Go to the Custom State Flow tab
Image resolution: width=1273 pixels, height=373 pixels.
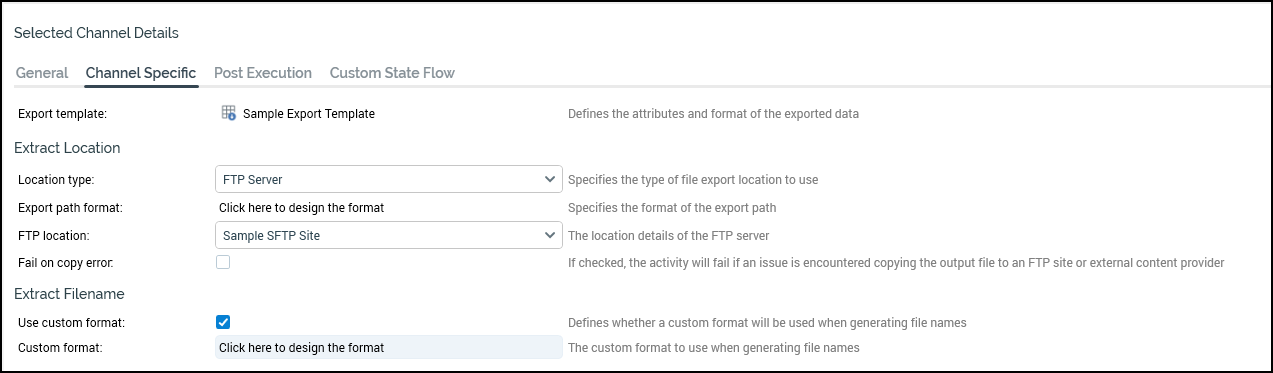392,73
